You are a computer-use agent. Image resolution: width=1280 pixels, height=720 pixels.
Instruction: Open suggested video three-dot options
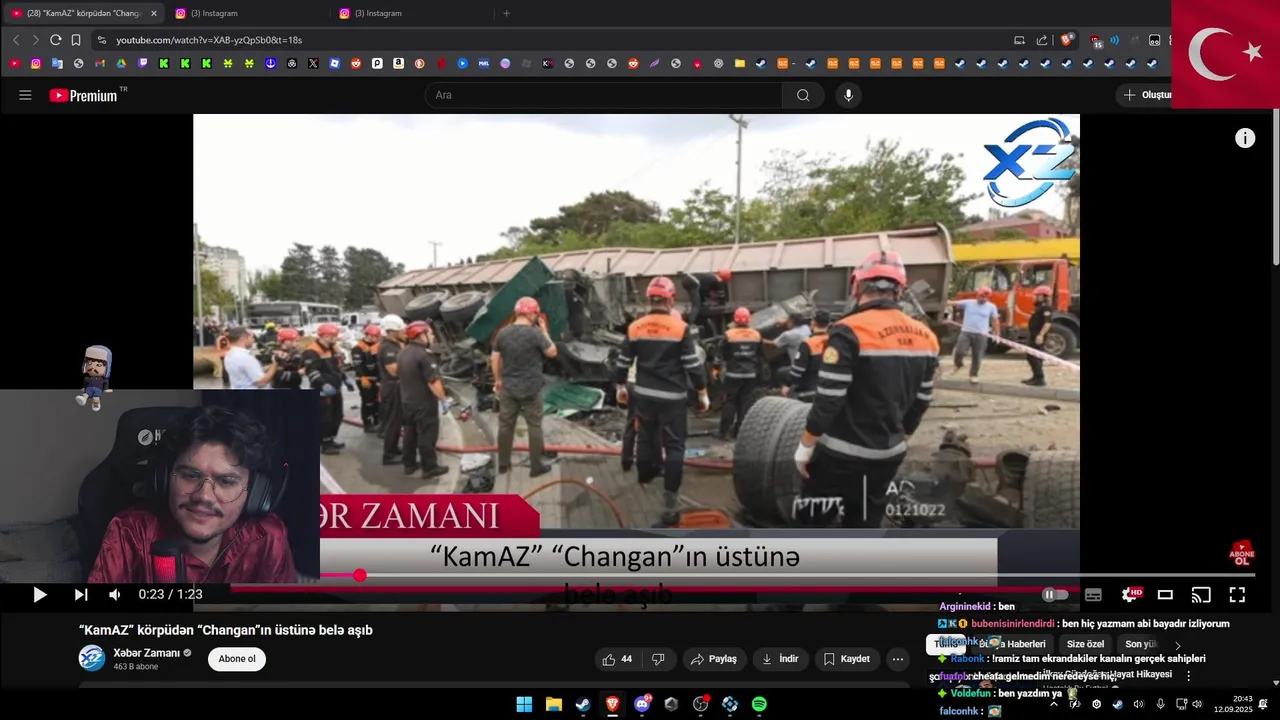[x=1188, y=675]
